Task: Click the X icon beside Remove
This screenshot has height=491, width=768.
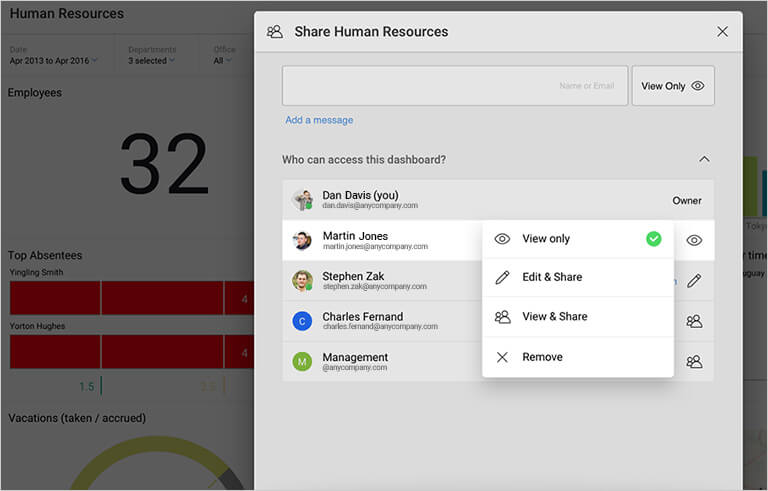Action: click(502, 357)
